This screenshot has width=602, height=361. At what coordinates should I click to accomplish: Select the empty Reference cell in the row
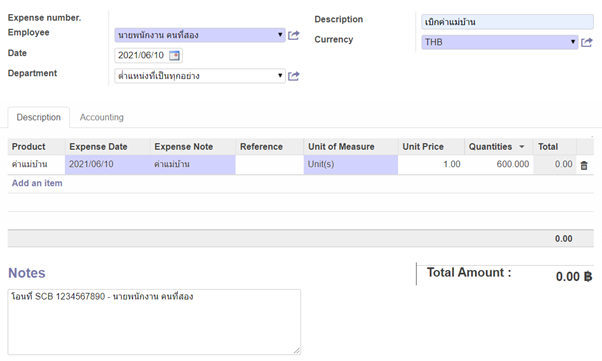click(270, 164)
